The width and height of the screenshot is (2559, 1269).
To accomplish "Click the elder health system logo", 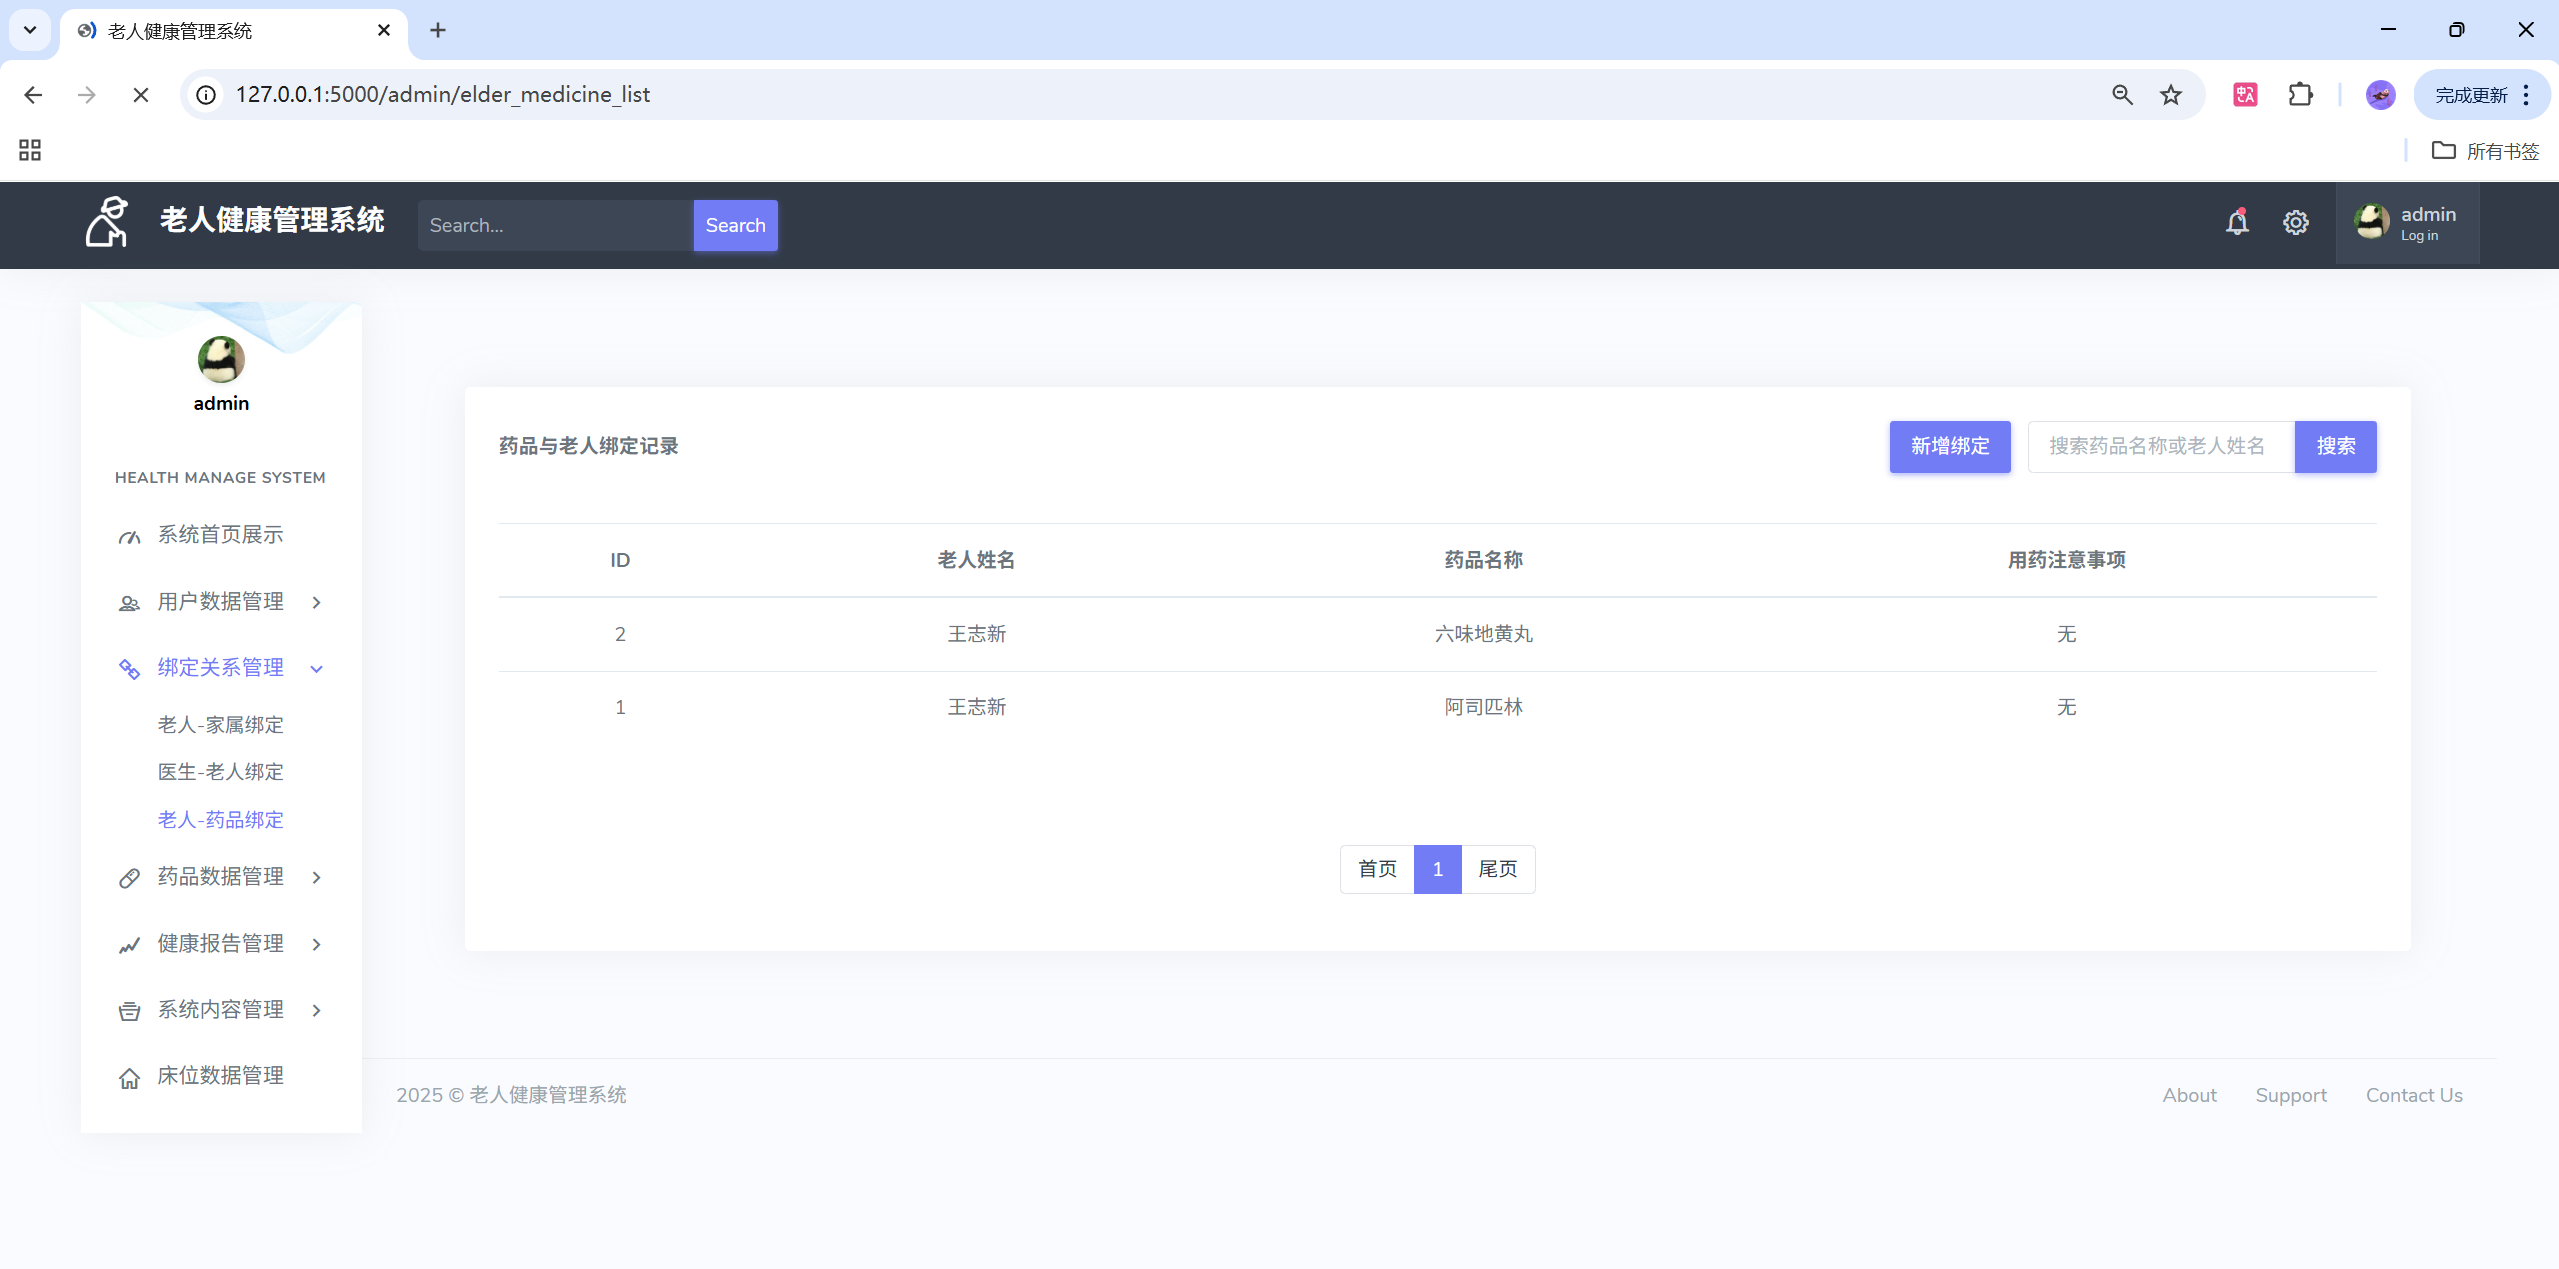I will (x=107, y=222).
